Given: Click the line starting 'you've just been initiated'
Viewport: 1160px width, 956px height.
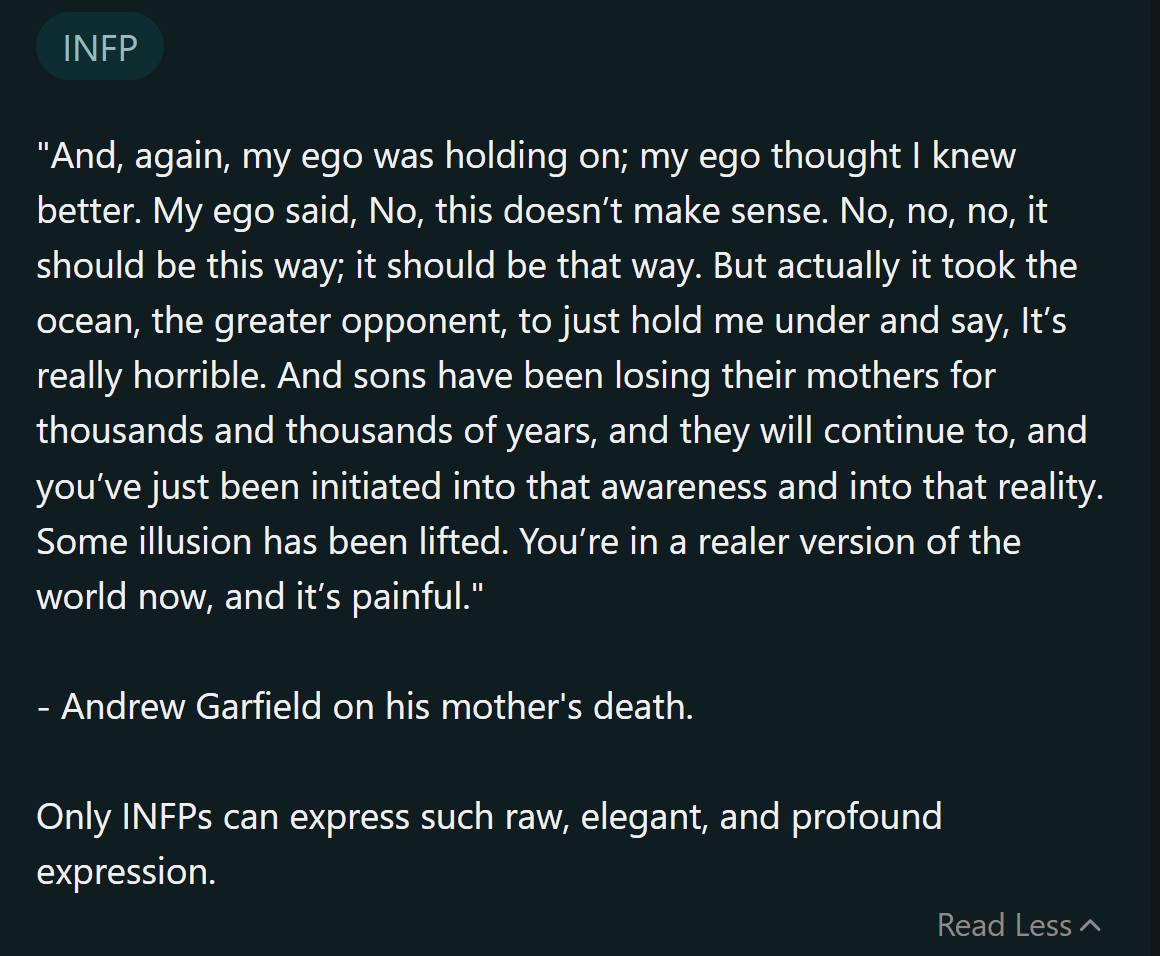Looking at the screenshot, I should tap(570, 487).
